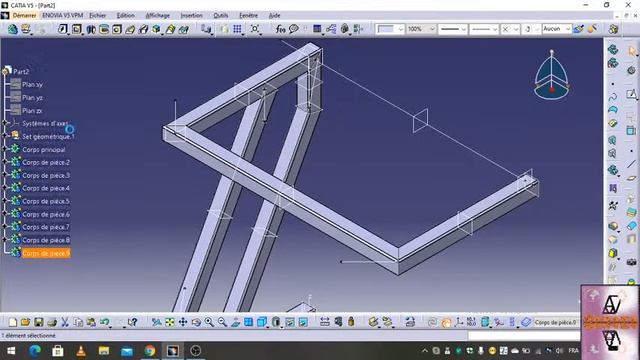Click the Windows Start button
Image resolution: width=640 pixels, height=360 pixels.
11,351
